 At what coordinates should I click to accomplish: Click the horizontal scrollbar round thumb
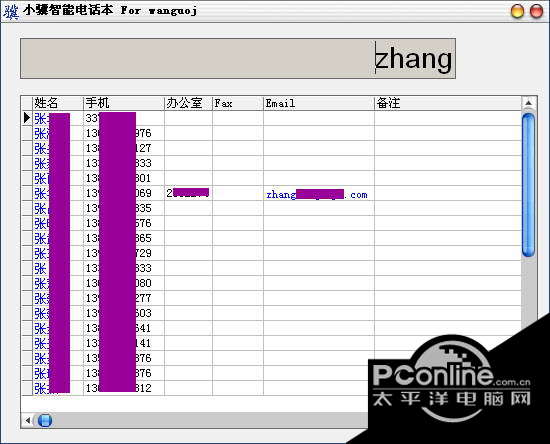45,420
